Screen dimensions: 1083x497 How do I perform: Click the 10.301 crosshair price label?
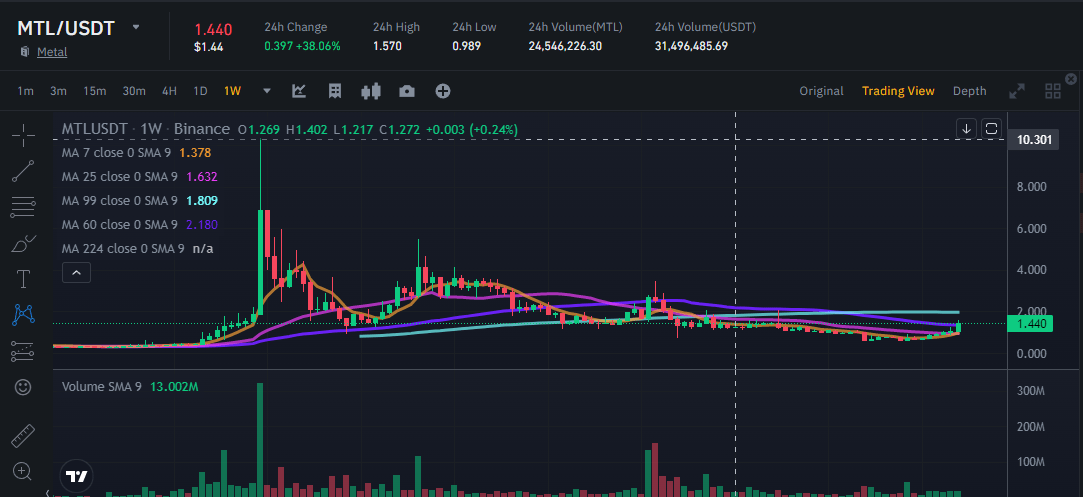[1034, 140]
